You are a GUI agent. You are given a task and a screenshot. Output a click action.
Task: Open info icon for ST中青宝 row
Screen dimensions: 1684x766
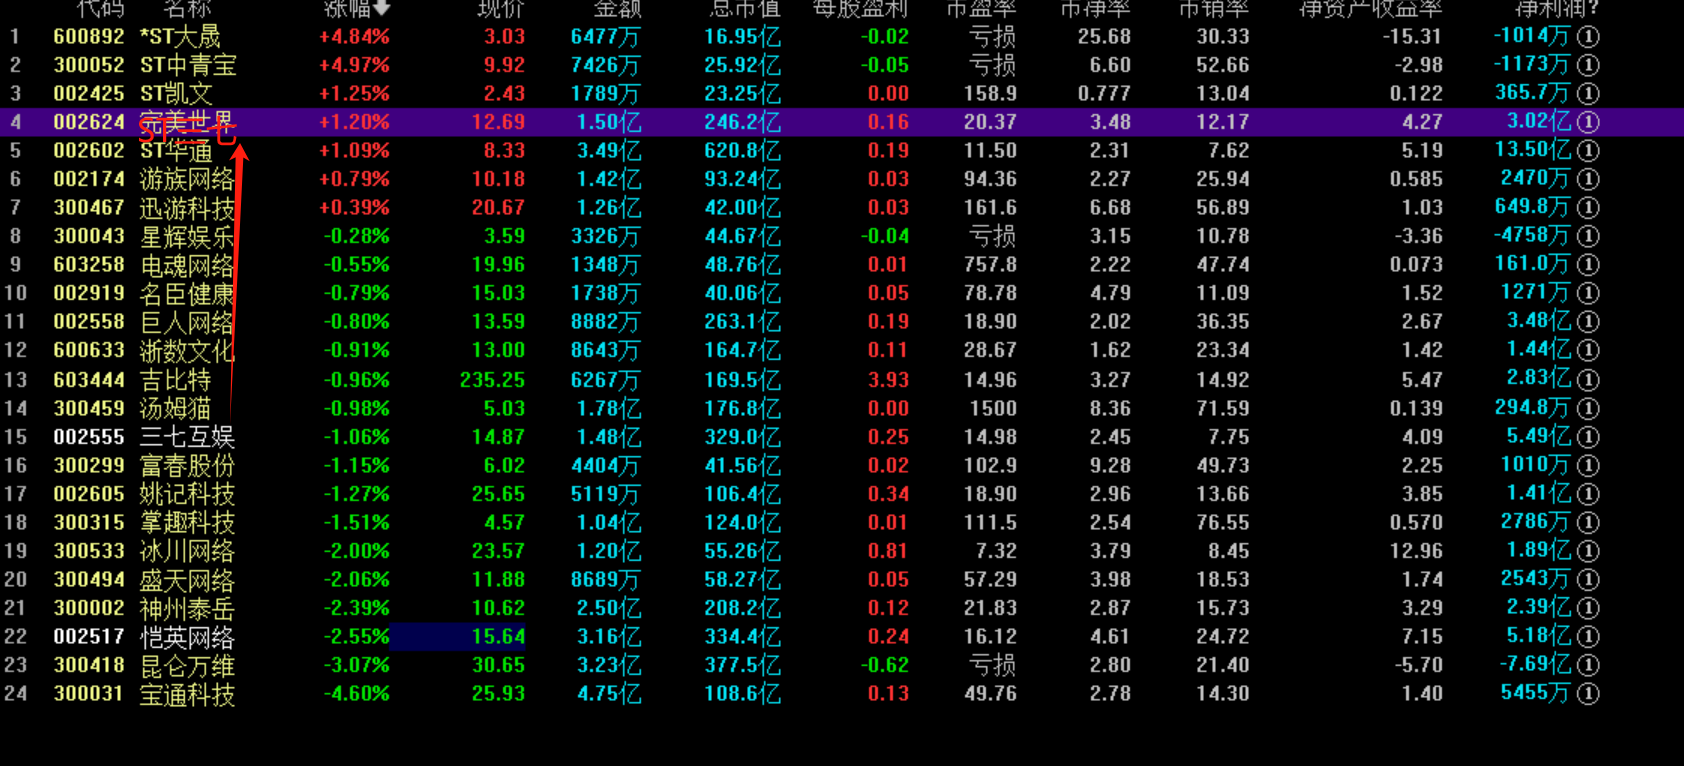click(x=1588, y=65)
